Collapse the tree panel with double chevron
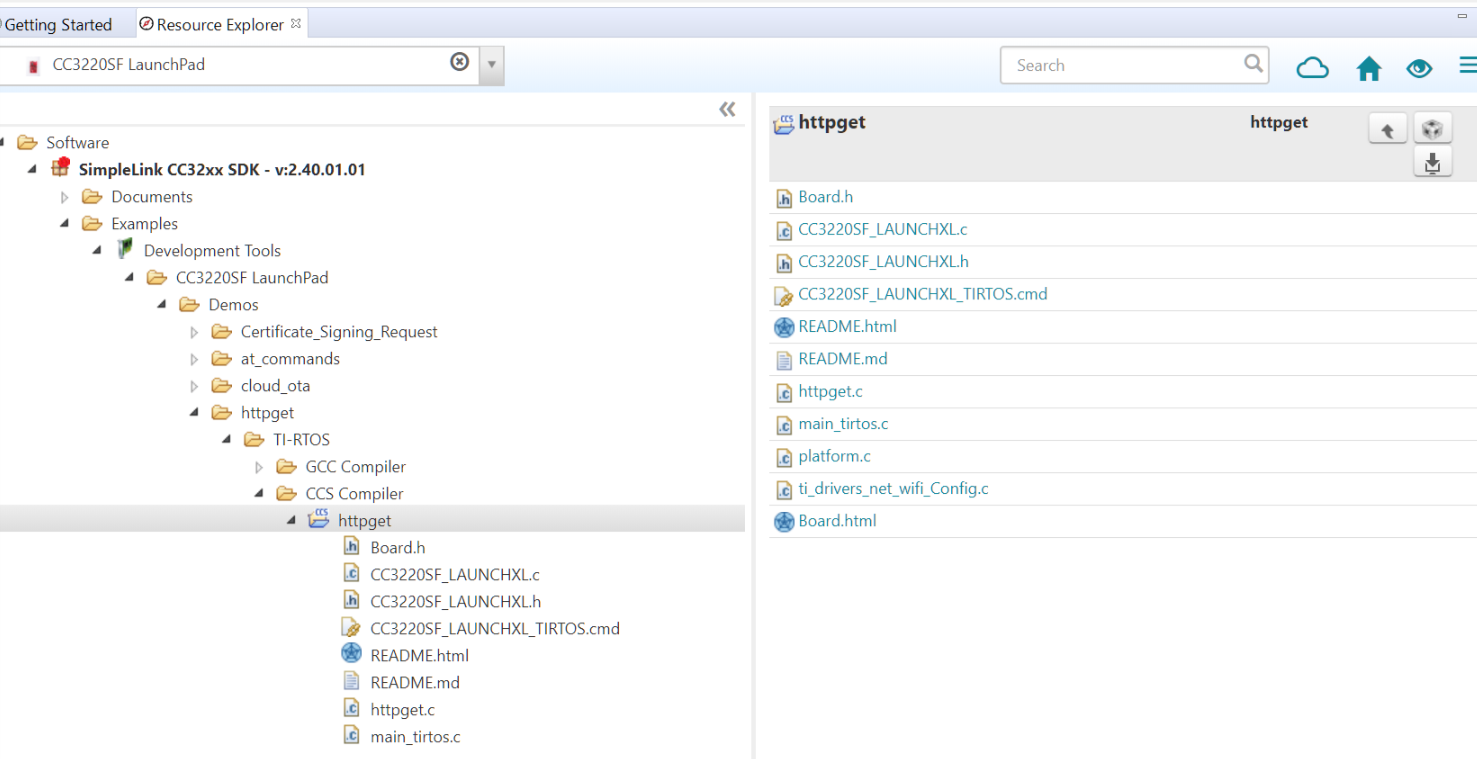 click(727, 109)
